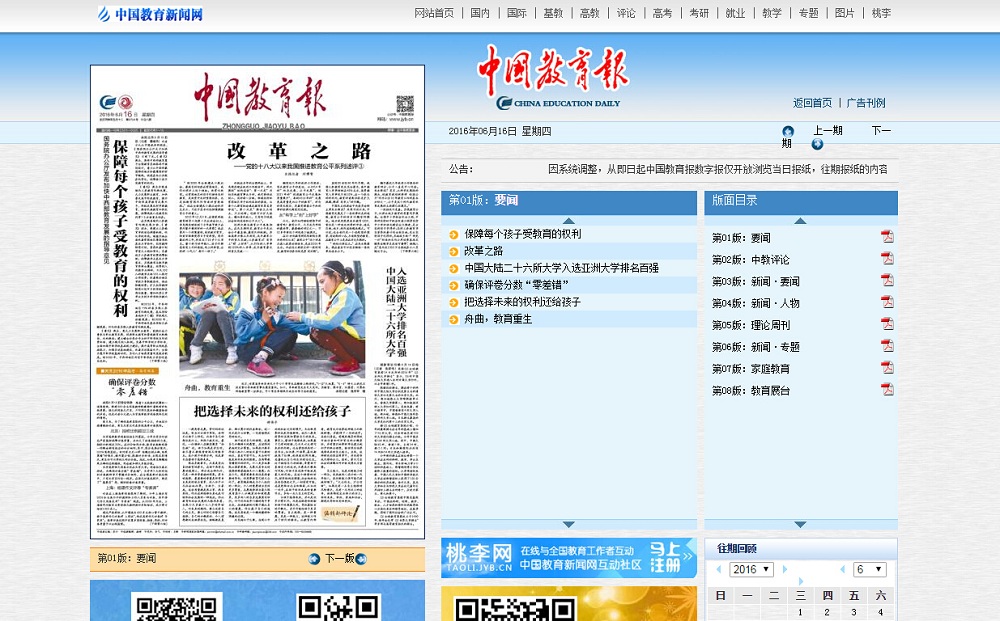Select day 2 in calendar

tap(827, 612)
